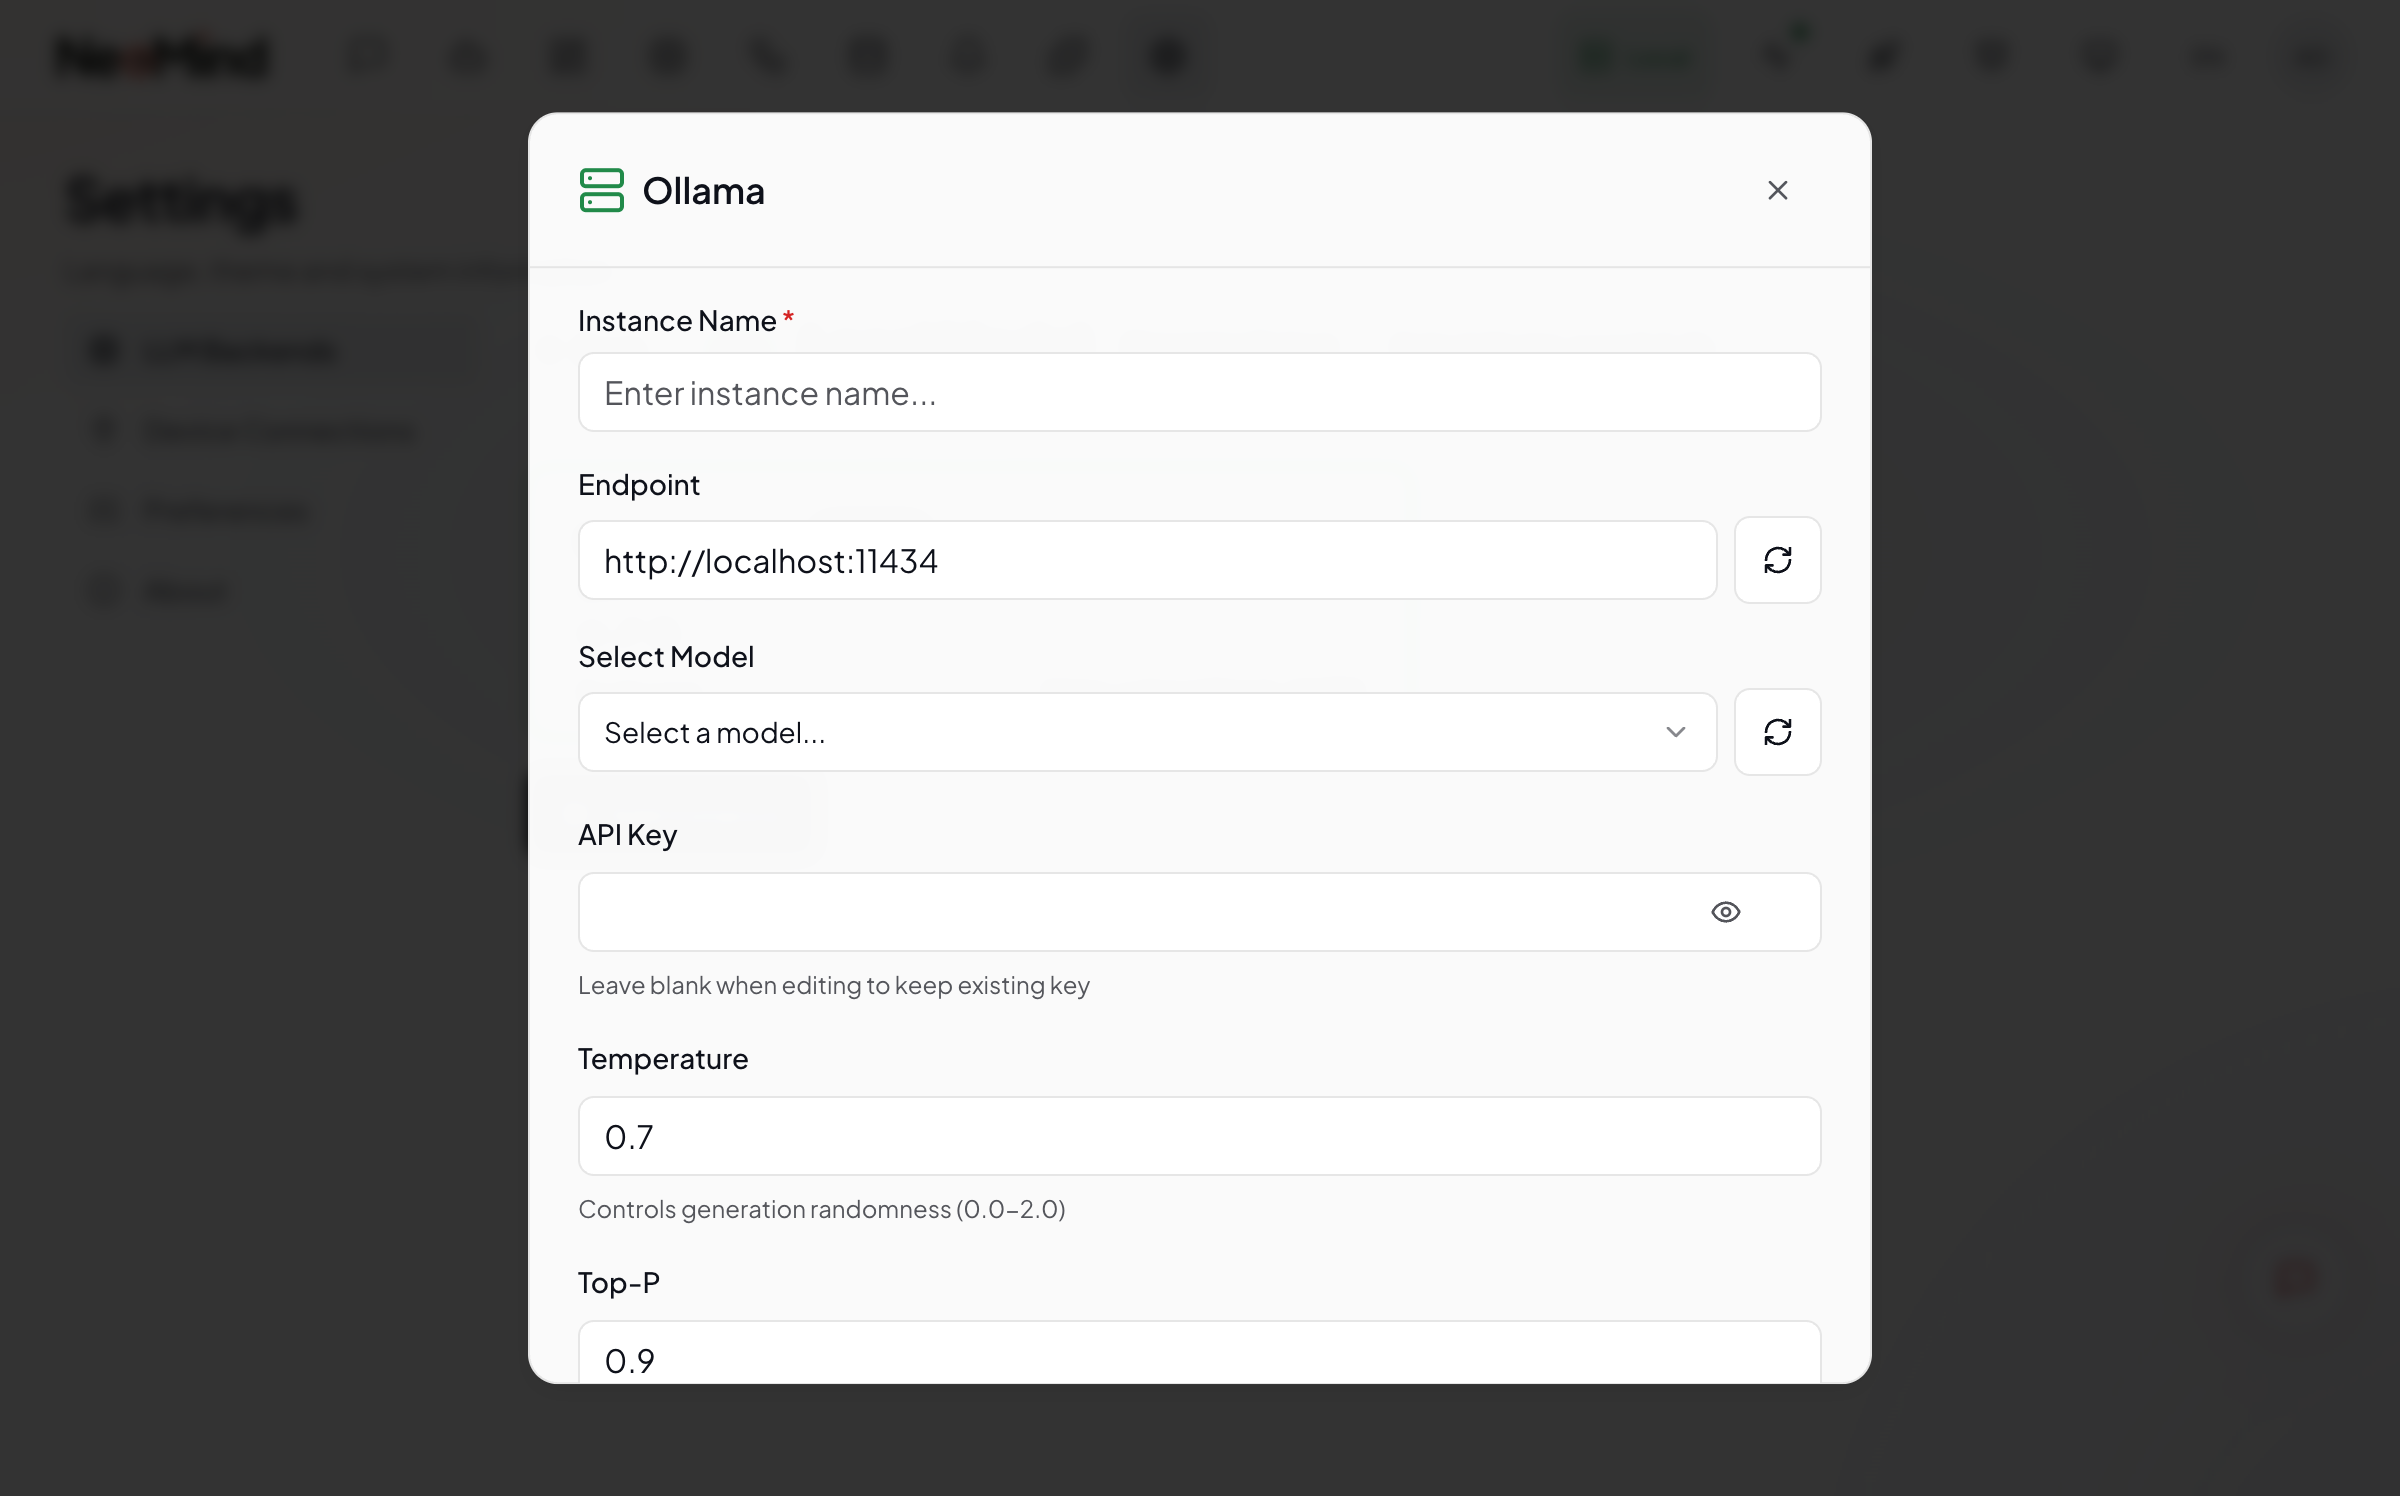Close the Ollama dialog
This screenshot has height=1496, width=2400.
pos(1777,190)
